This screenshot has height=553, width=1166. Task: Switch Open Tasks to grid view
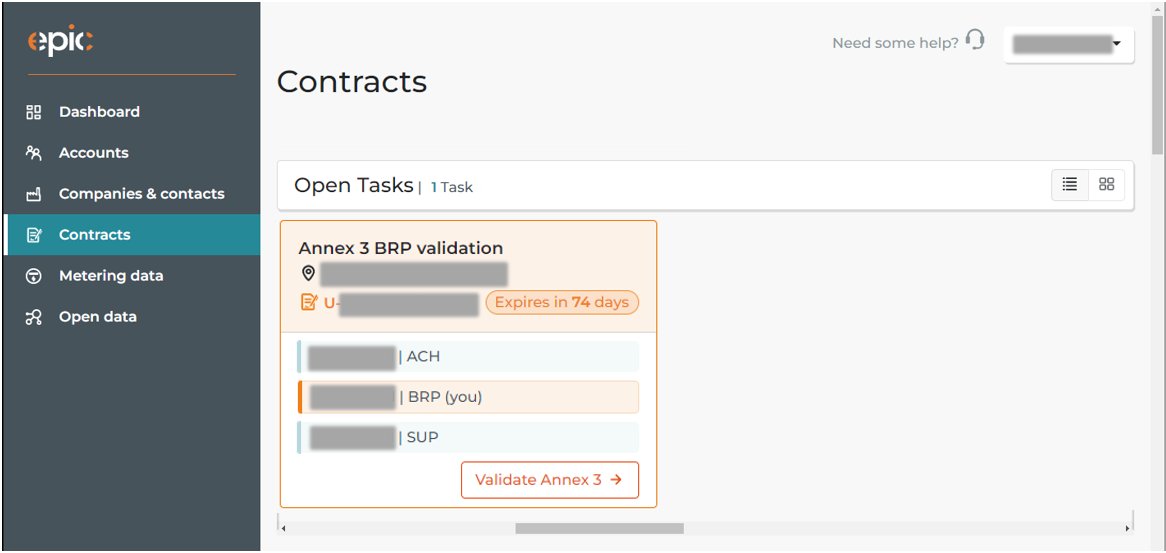[x=1107, y=184]
